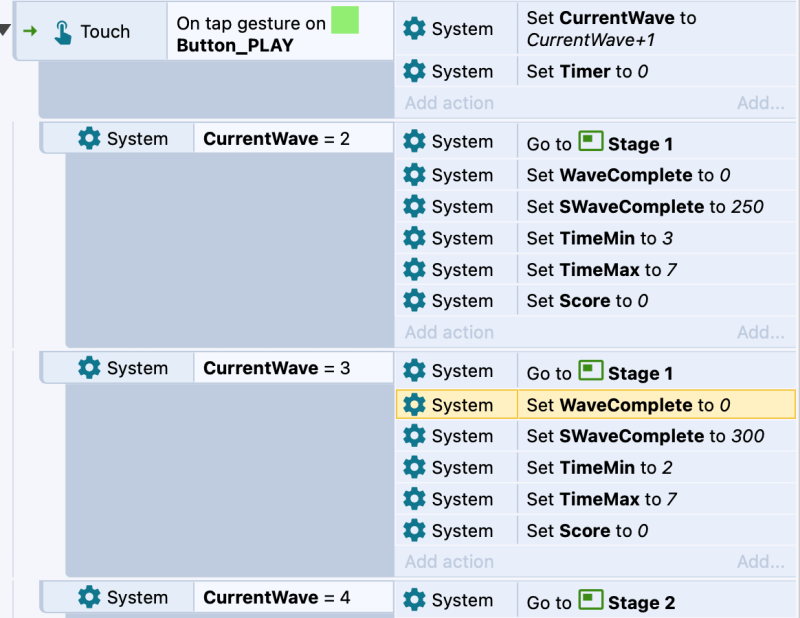Viewport: 800px width, 618px height.
Task: Click the Stage 1 layout icon in wave 3 actions
Action: click(591, 370)
